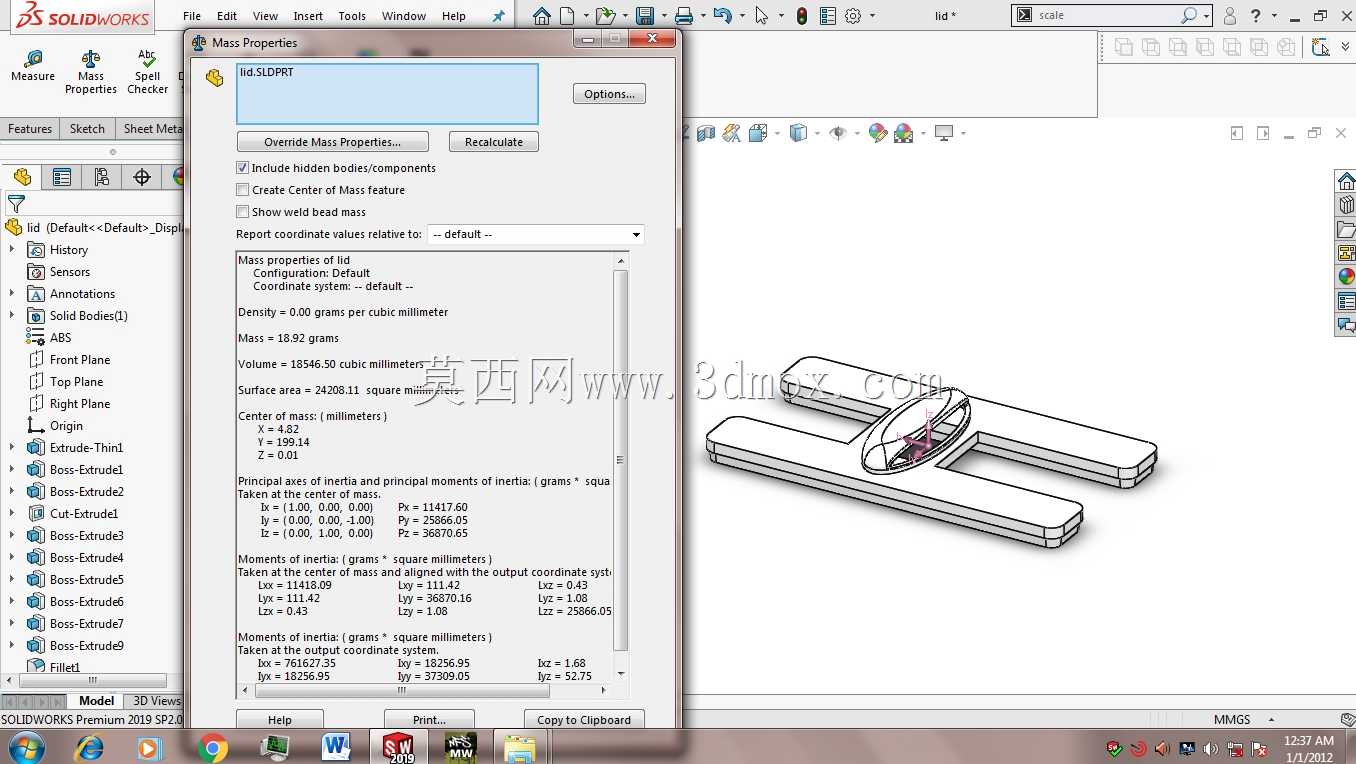Click the Recalculate button

point(494,142)
